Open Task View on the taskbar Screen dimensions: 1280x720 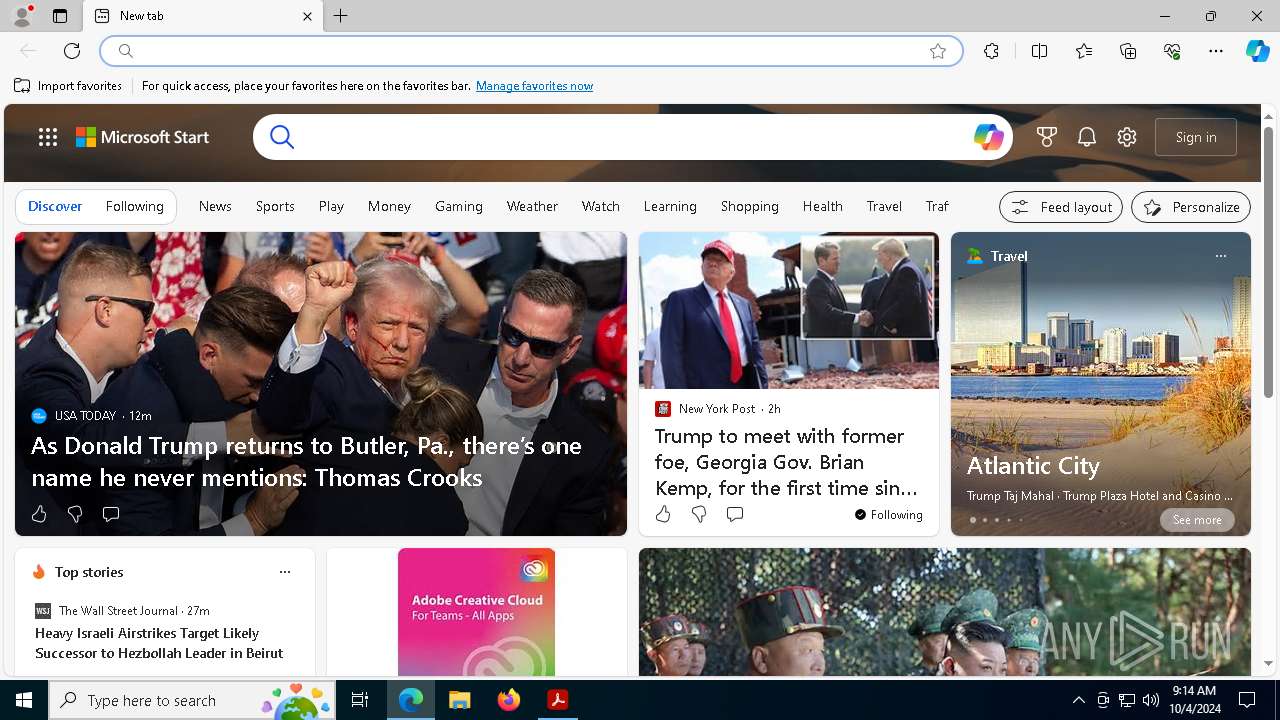pyautogui.click(x=360, y=700)
